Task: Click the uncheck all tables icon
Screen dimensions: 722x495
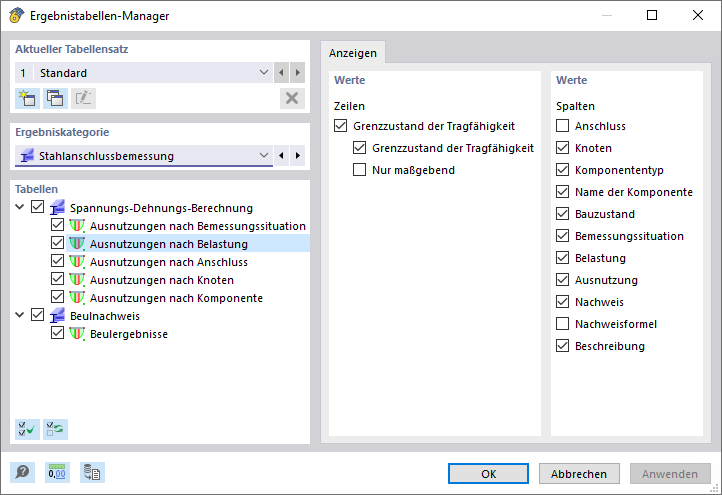Action: coord(55,429)
